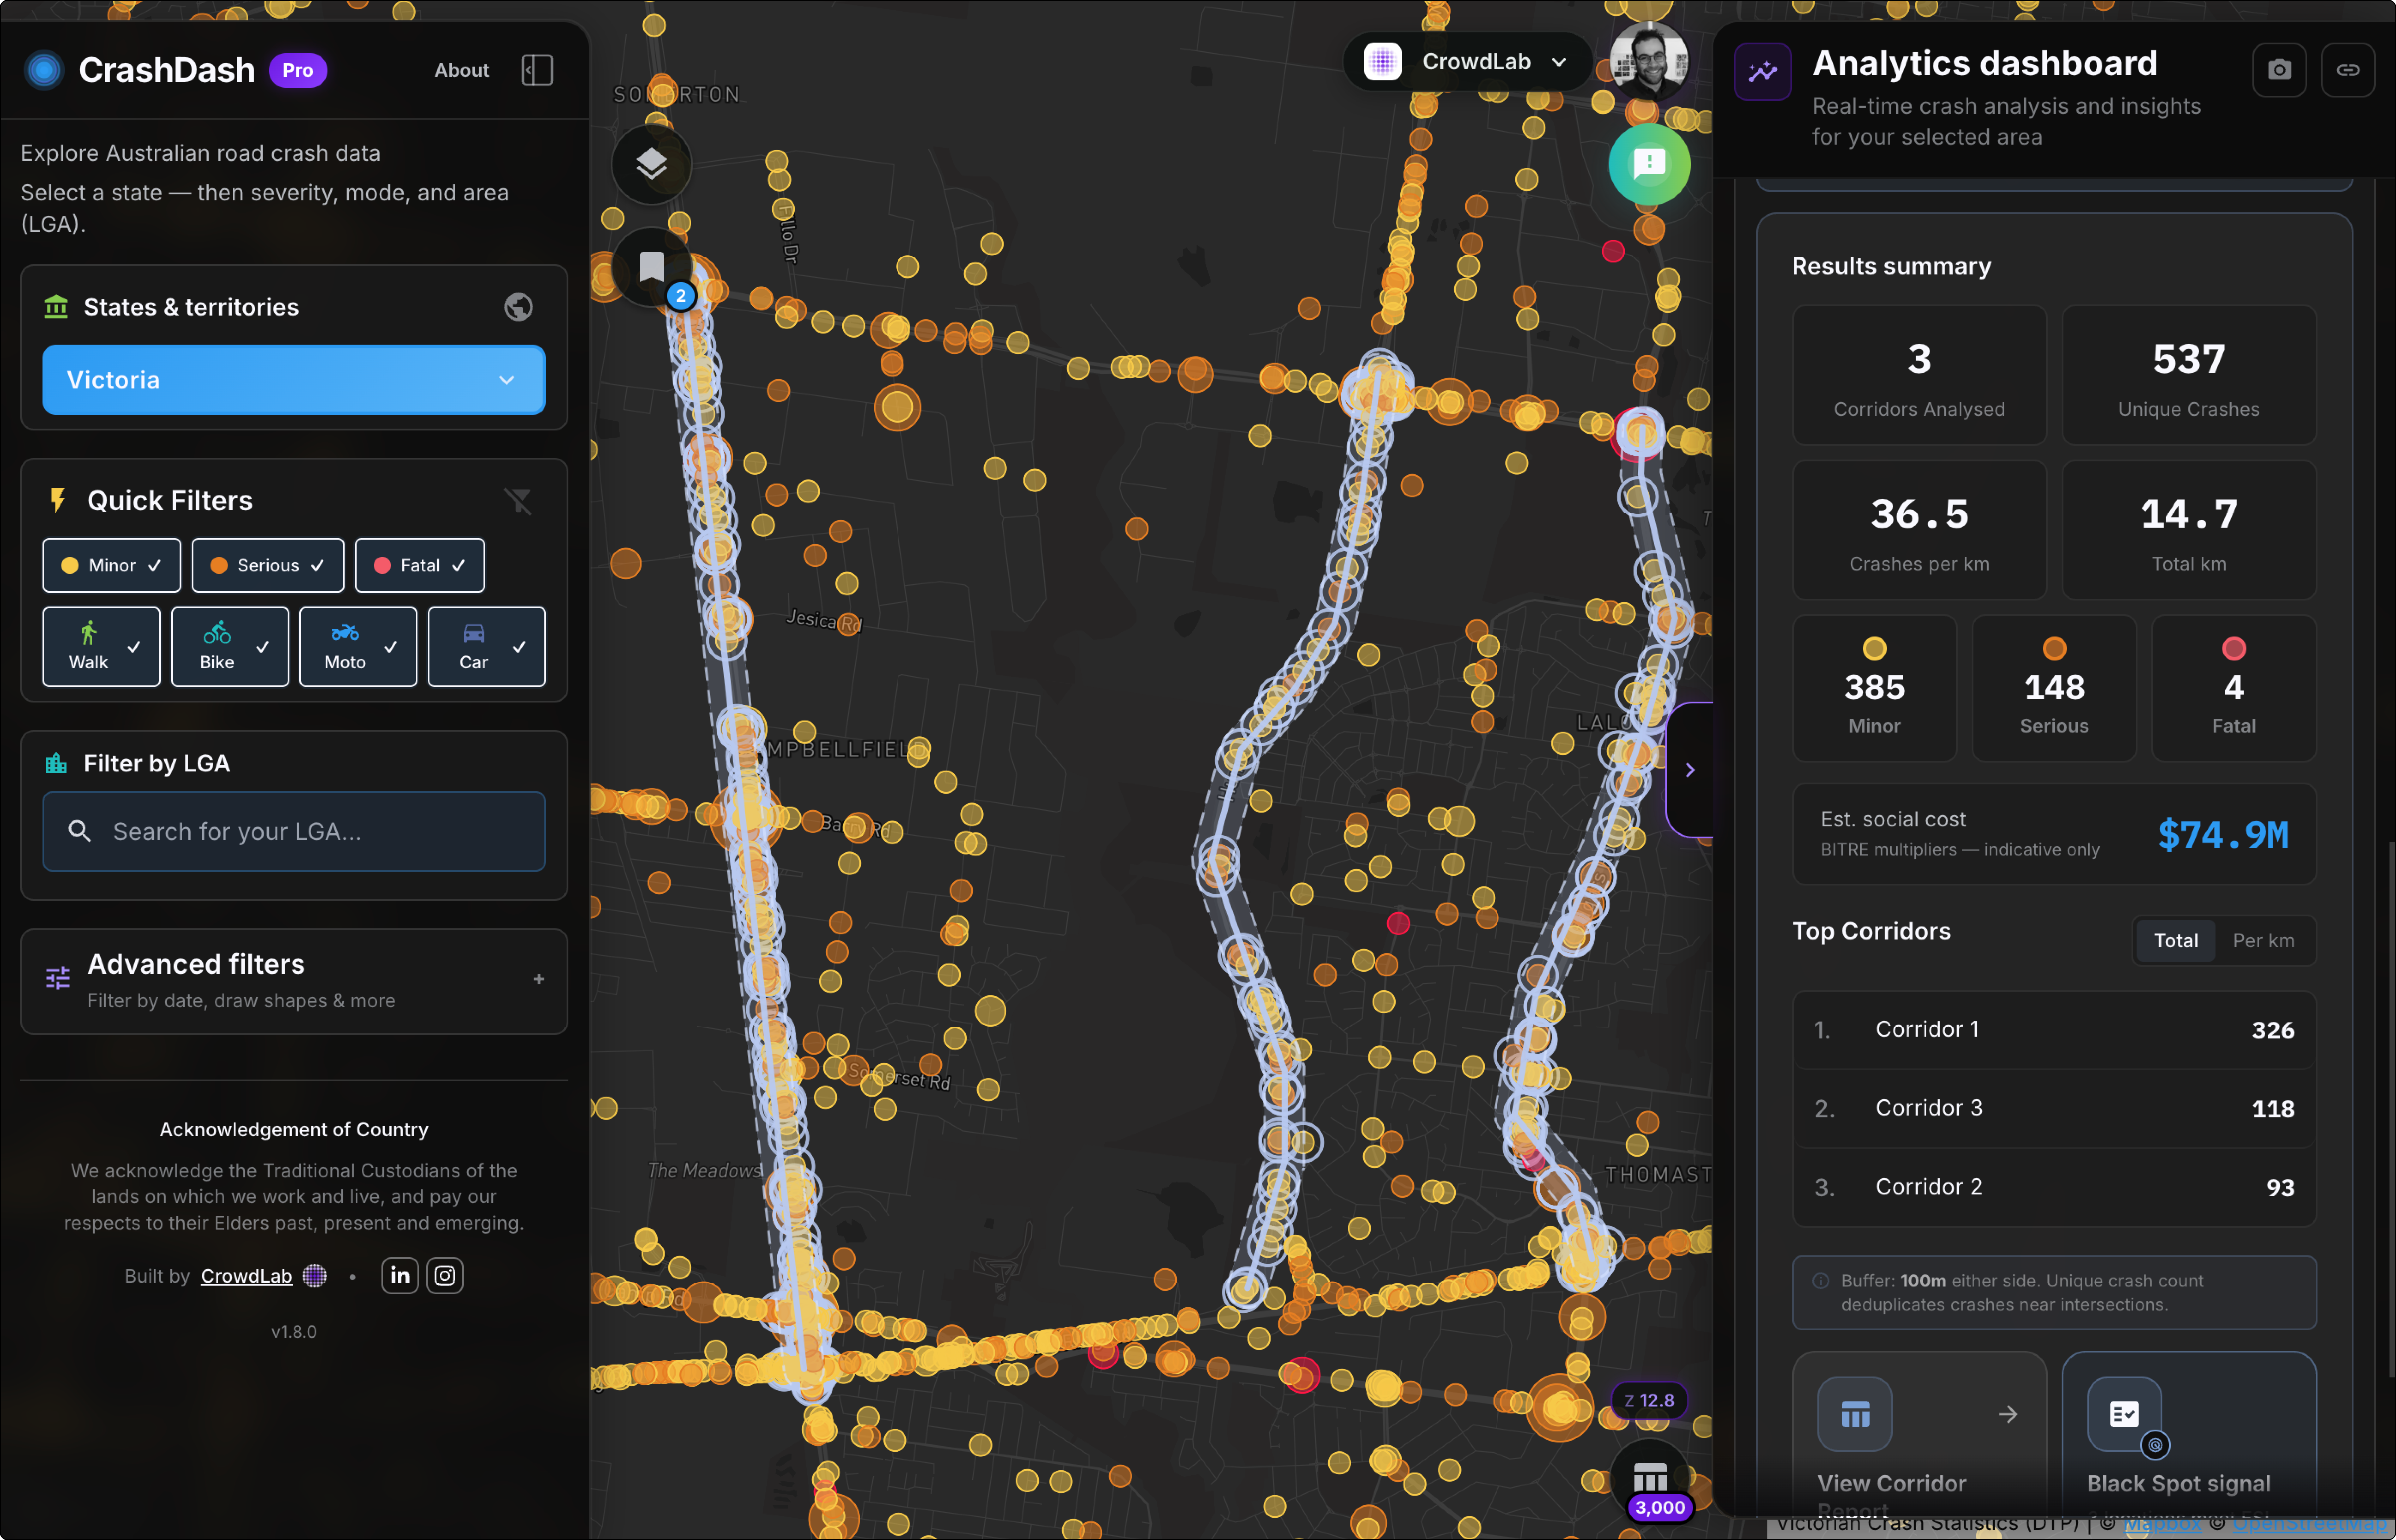This screenshot has width=2396, height=1540.
Task: Click the Pro badge
Action: pos(297,70)
